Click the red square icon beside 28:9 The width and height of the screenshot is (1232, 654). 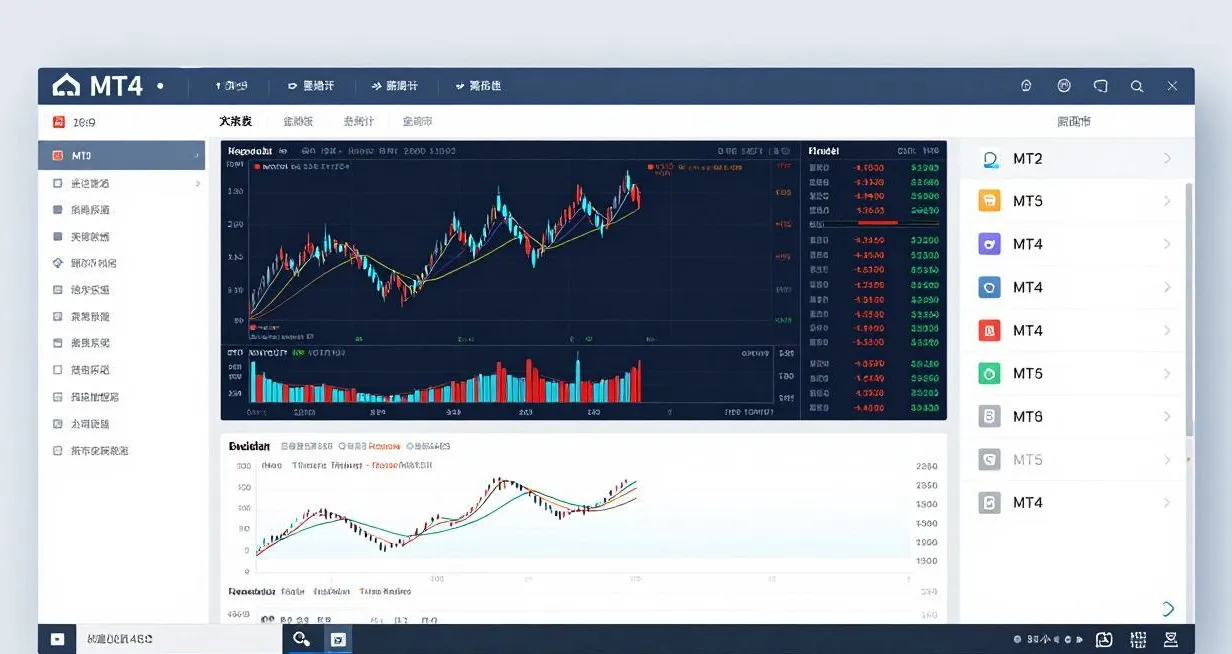[x=58, y=122]
